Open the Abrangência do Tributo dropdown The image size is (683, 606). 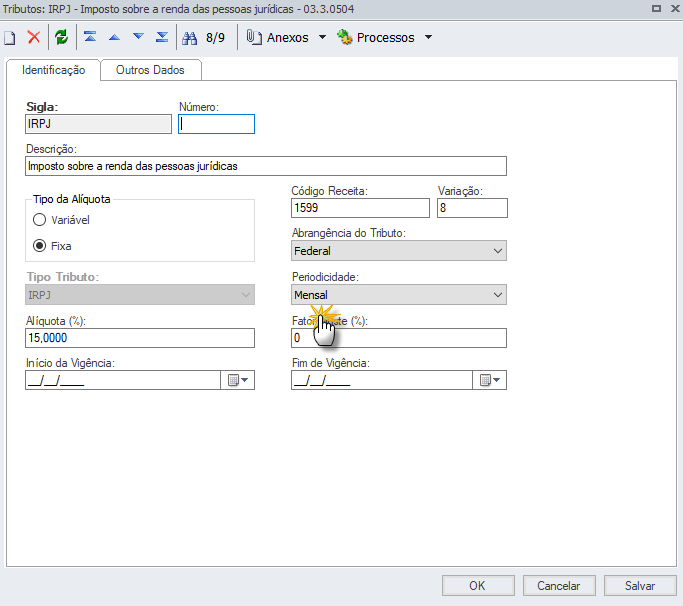[399, 251]
